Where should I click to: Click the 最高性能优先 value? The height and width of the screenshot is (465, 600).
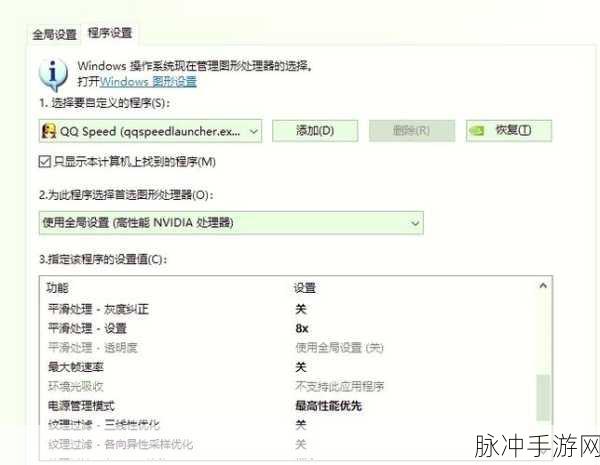[x=328, y=406]
